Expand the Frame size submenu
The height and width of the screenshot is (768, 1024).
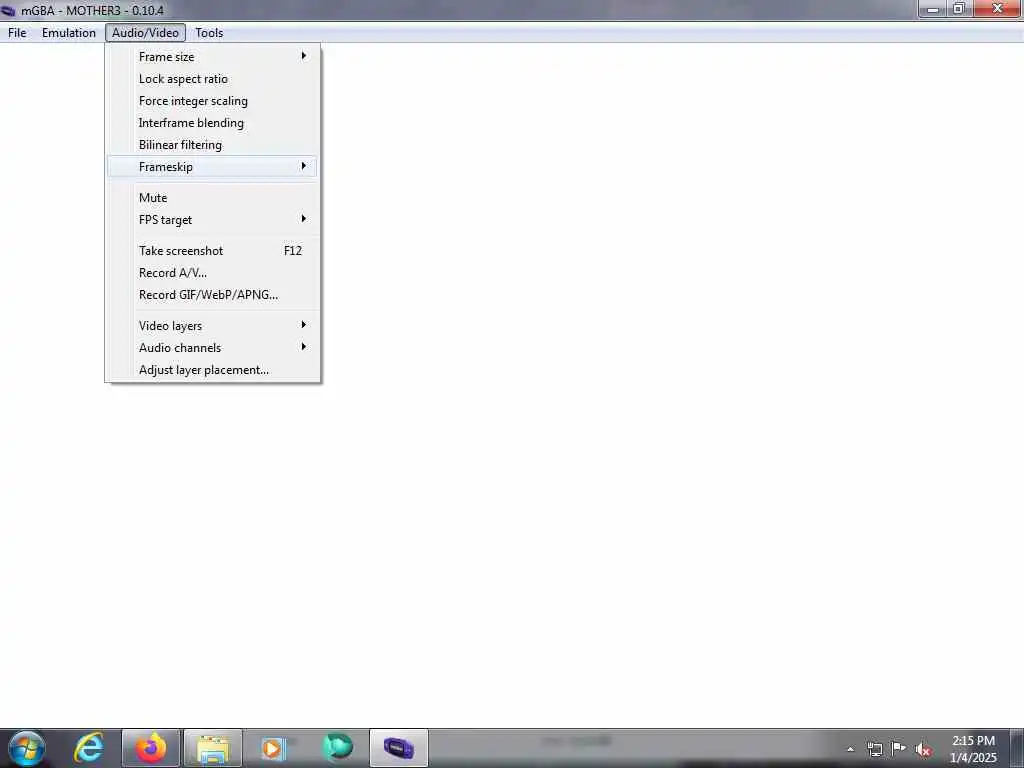click(x=213, y=57)
